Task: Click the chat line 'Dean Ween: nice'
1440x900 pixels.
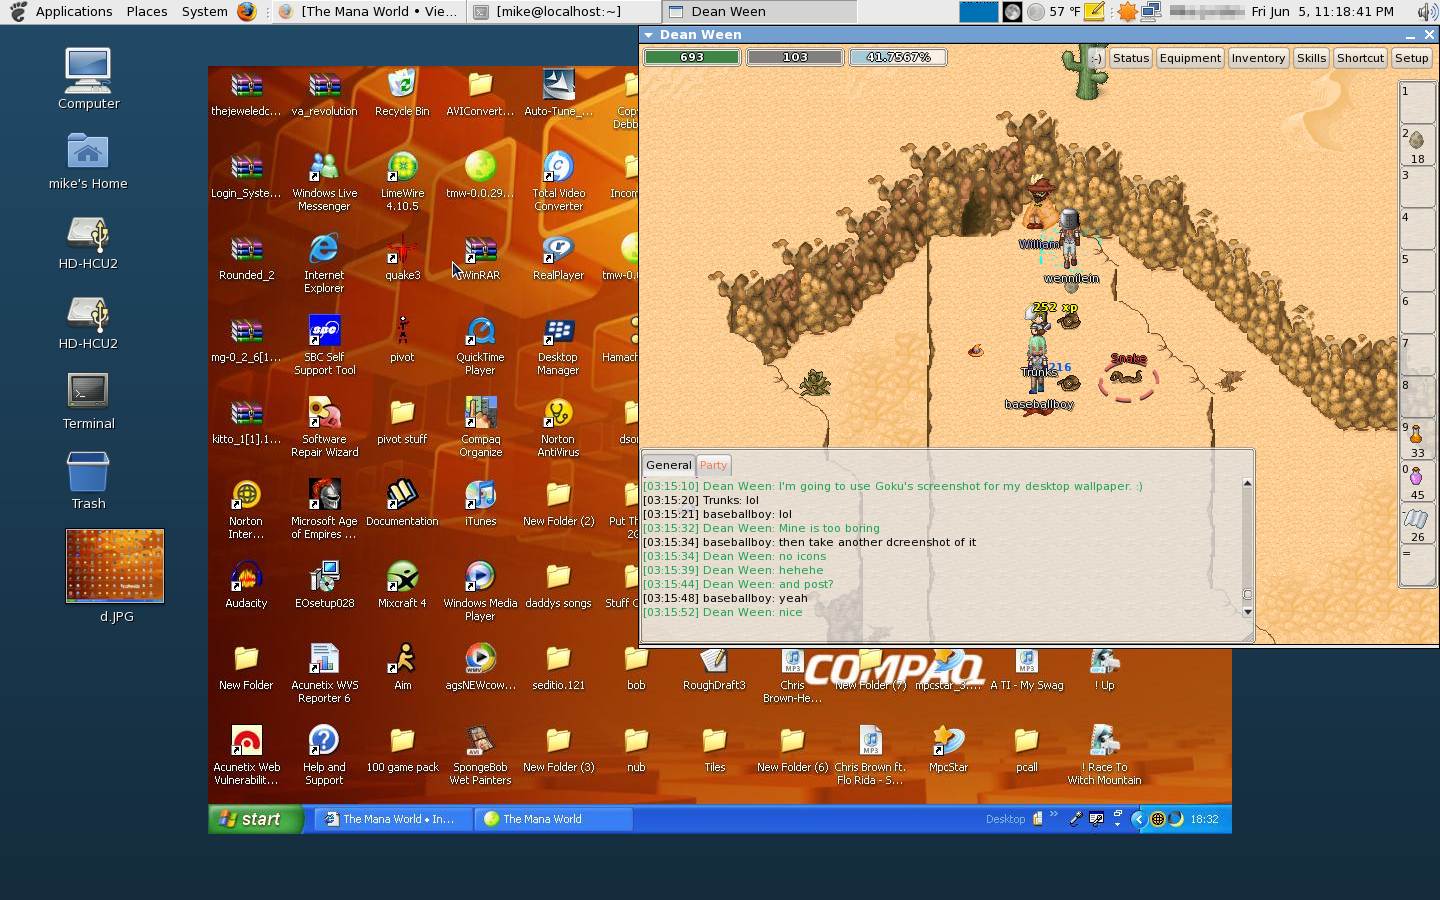Action: pyautogui.click(x=723, y=612)
